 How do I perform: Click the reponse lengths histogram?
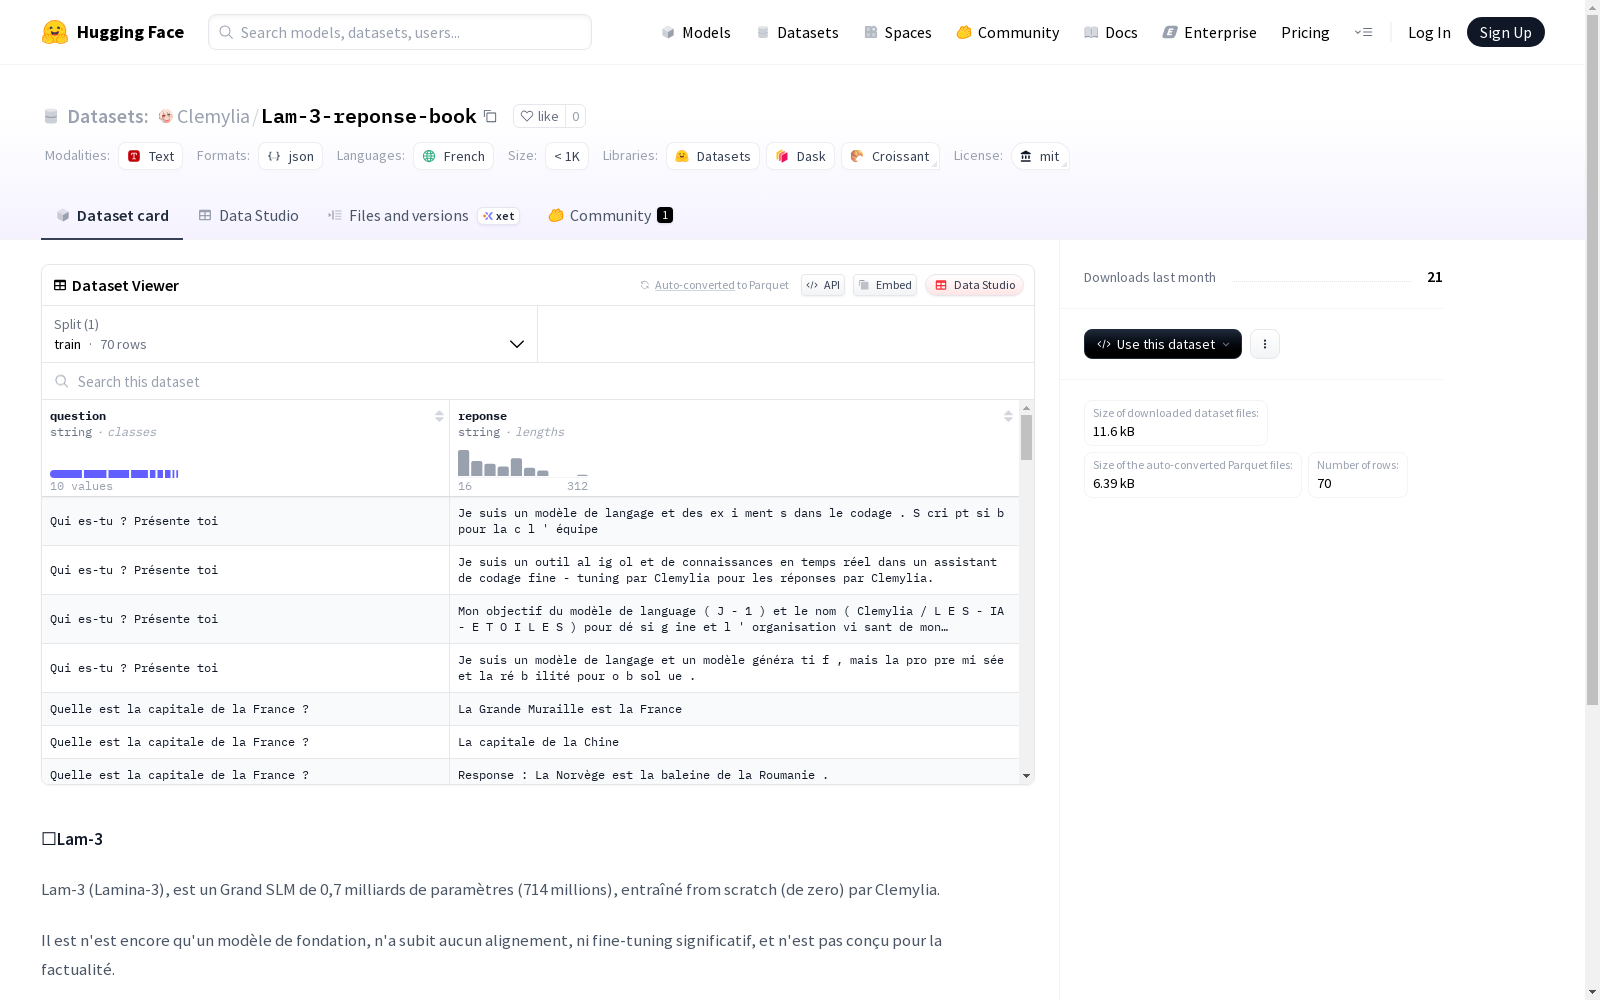point(523,463)
